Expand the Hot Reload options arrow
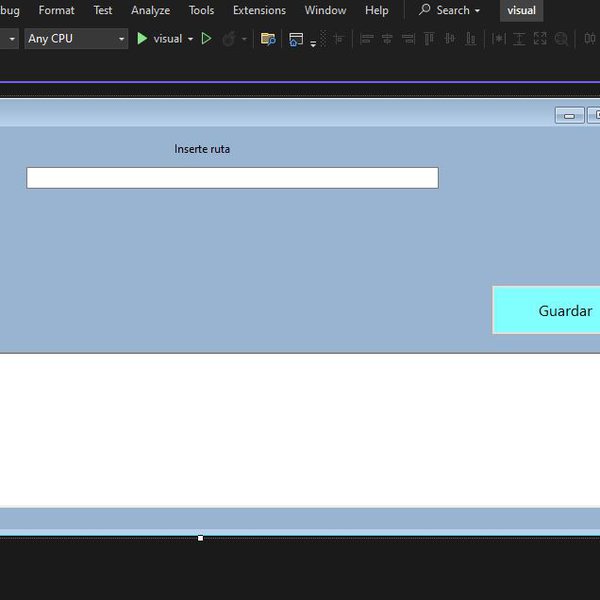This screenshot has height=600, width=600. [x=244, y=39]
